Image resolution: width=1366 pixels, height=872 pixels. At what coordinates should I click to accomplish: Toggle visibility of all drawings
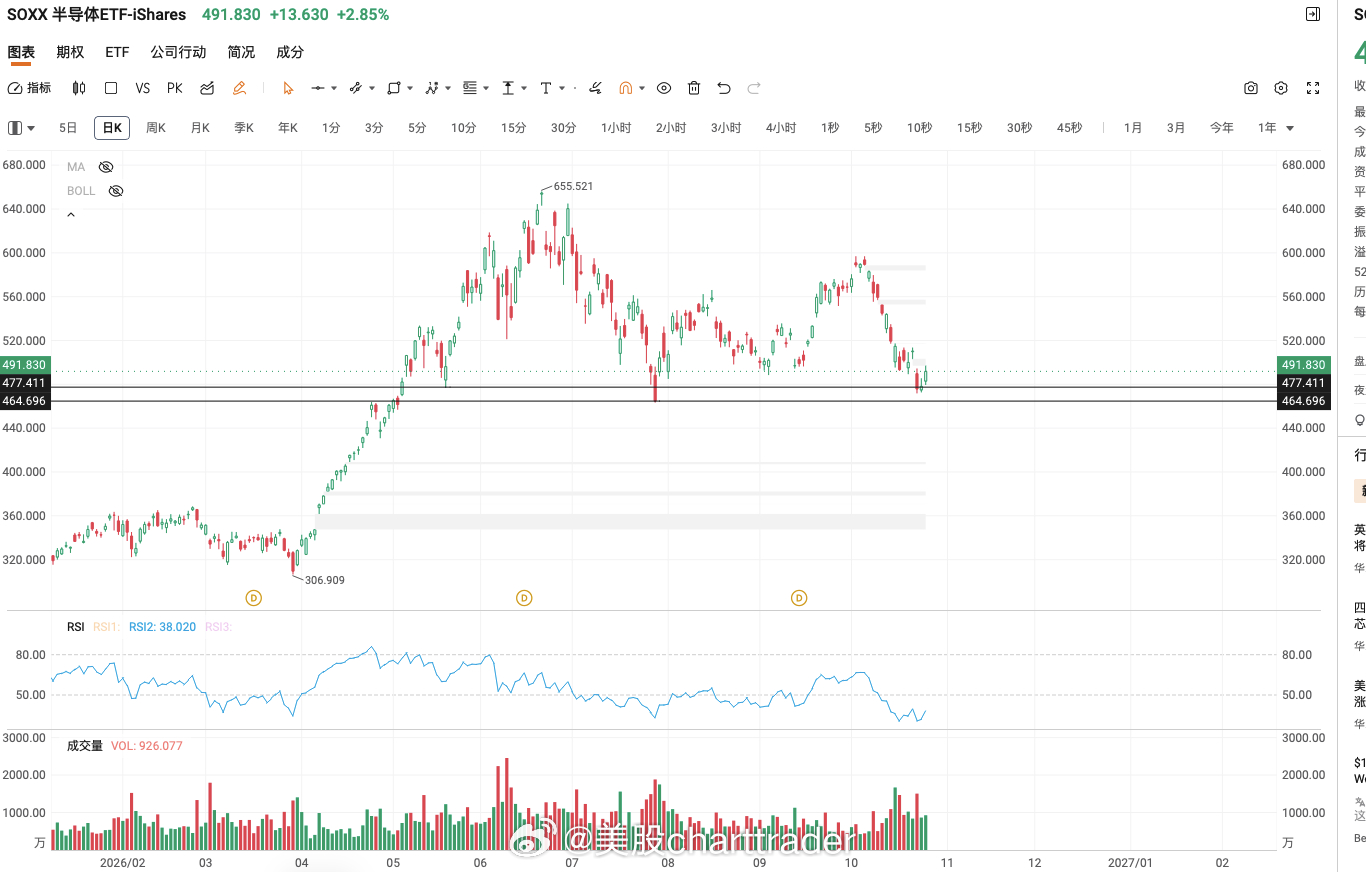663,88
